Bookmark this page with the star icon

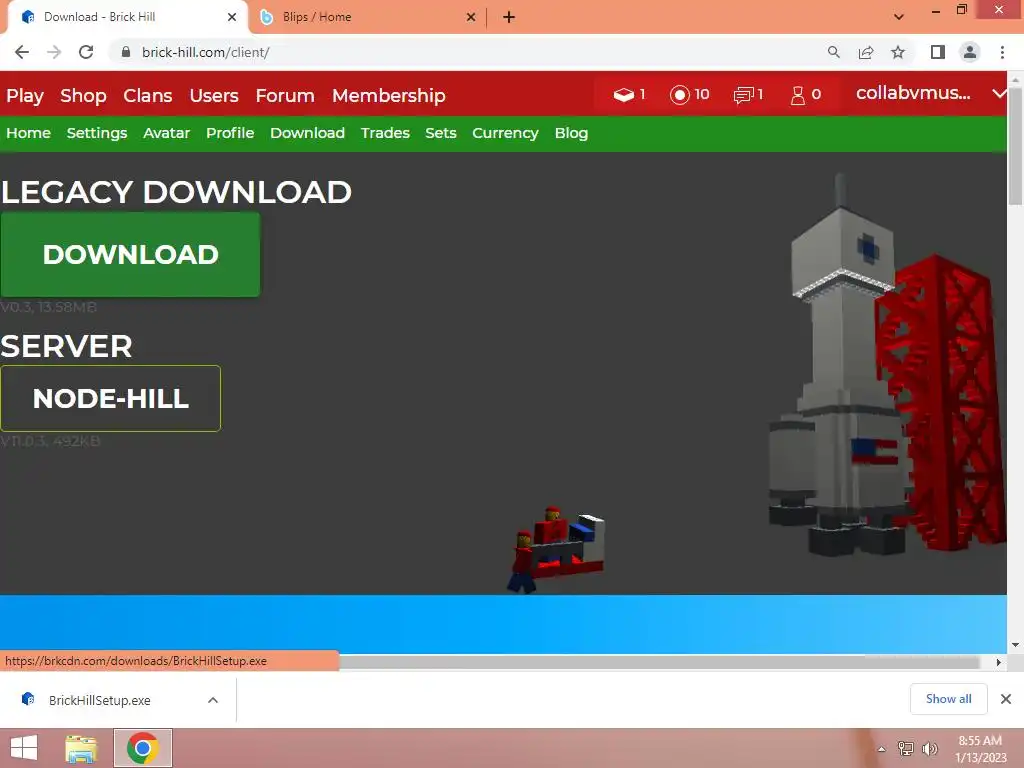coord(898,52)
